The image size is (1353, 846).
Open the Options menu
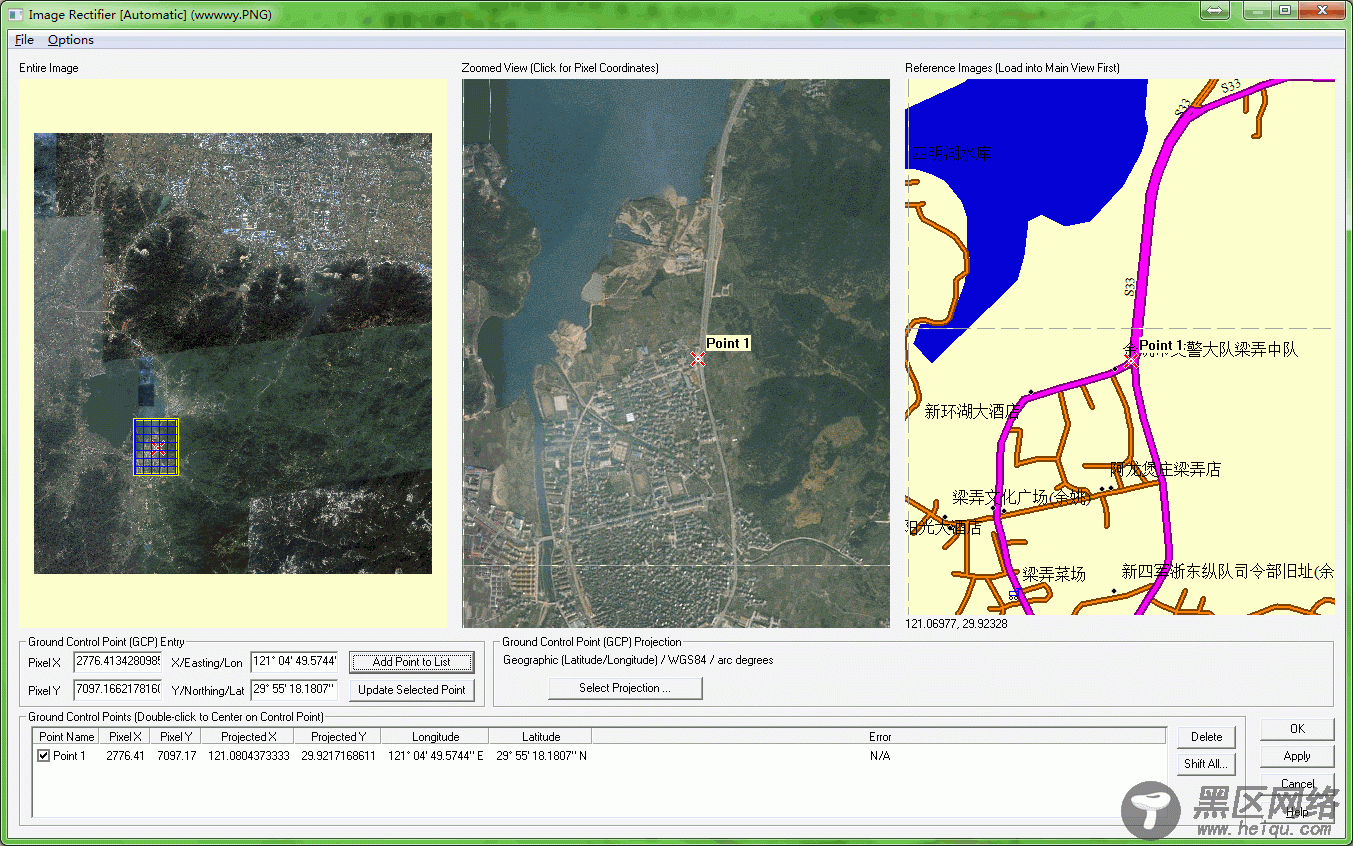(x=71, y=40)
